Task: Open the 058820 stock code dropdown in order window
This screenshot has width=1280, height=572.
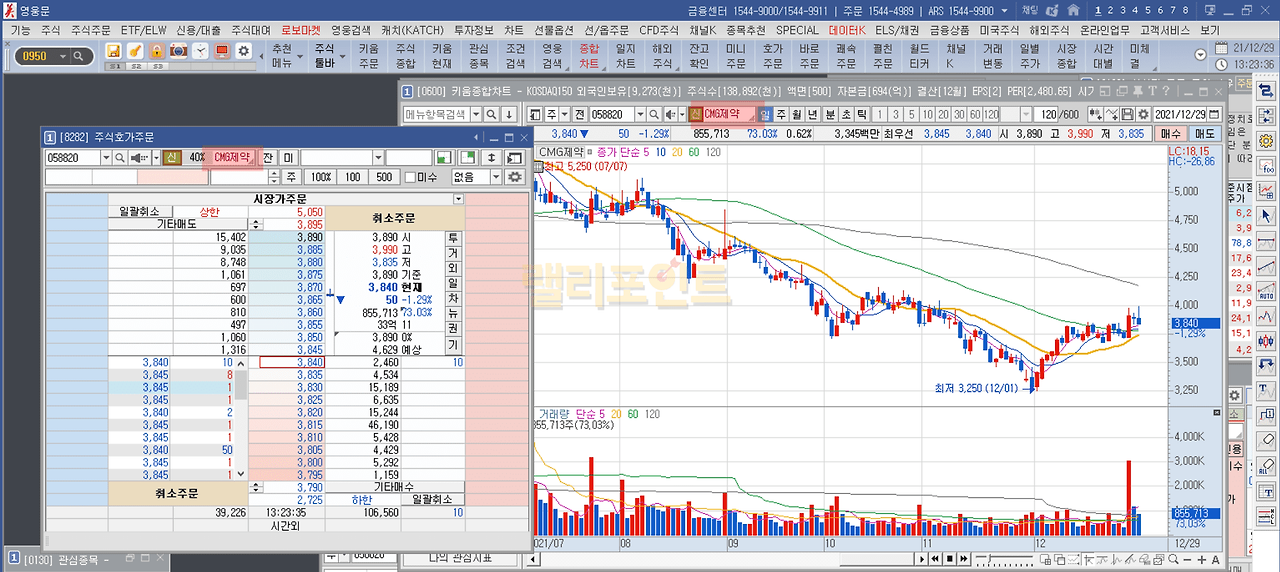Action: click(106, 158)
